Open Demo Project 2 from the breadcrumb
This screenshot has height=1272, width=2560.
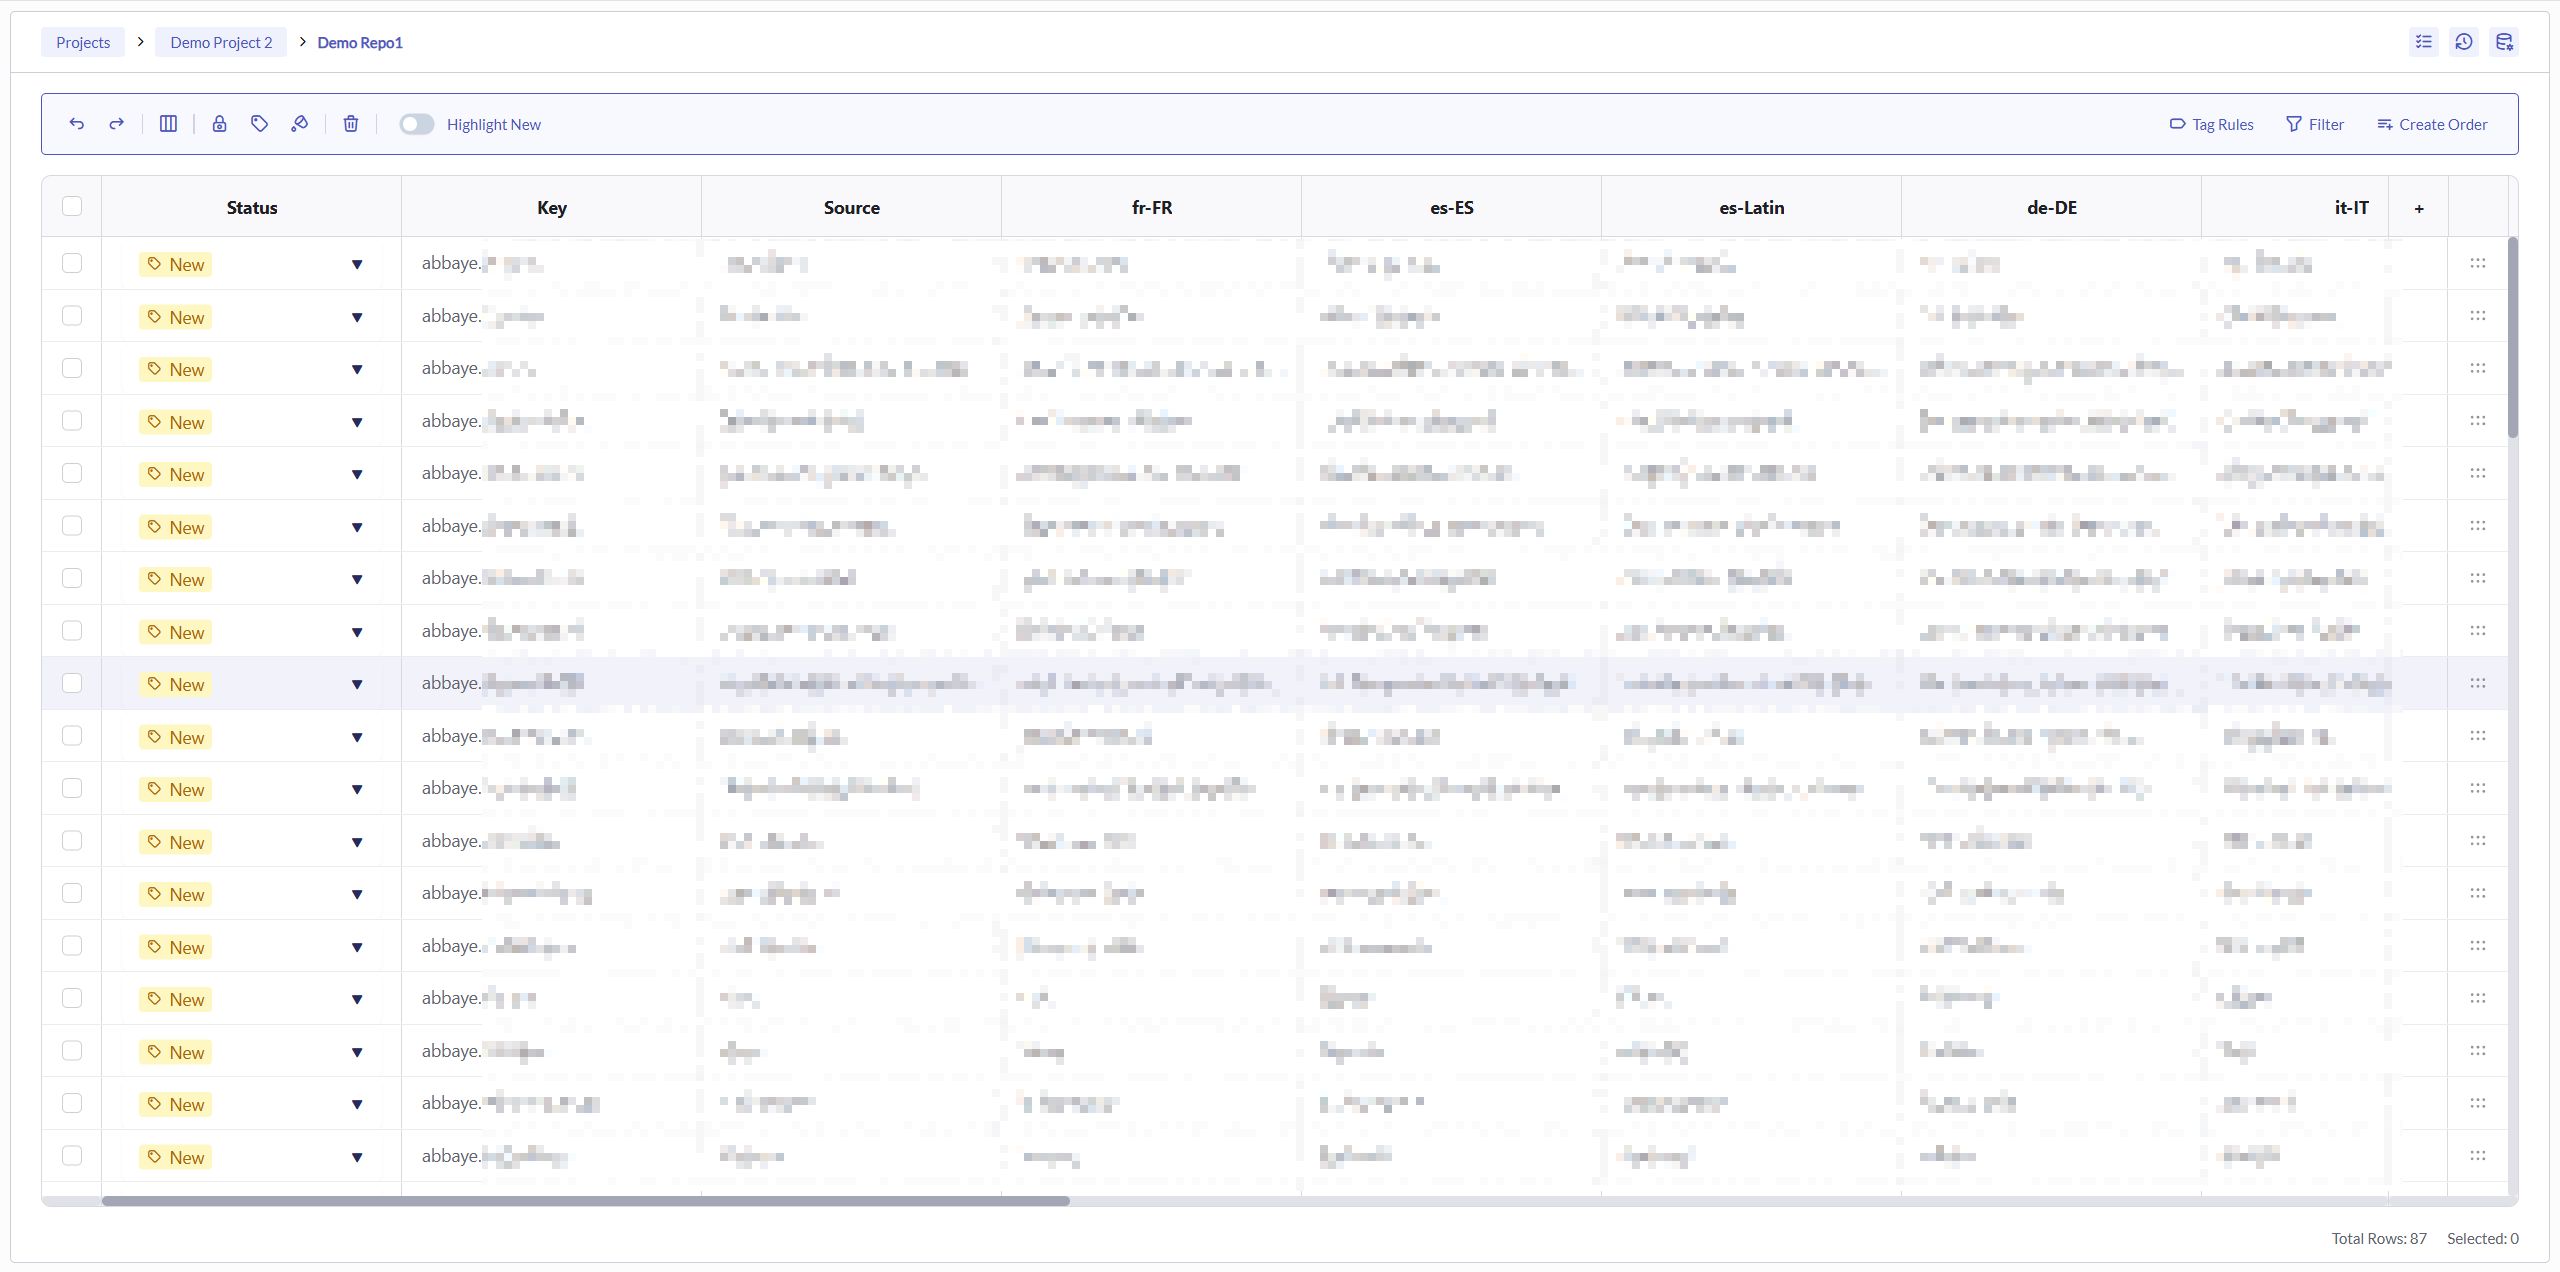click(x=220, y=42)
